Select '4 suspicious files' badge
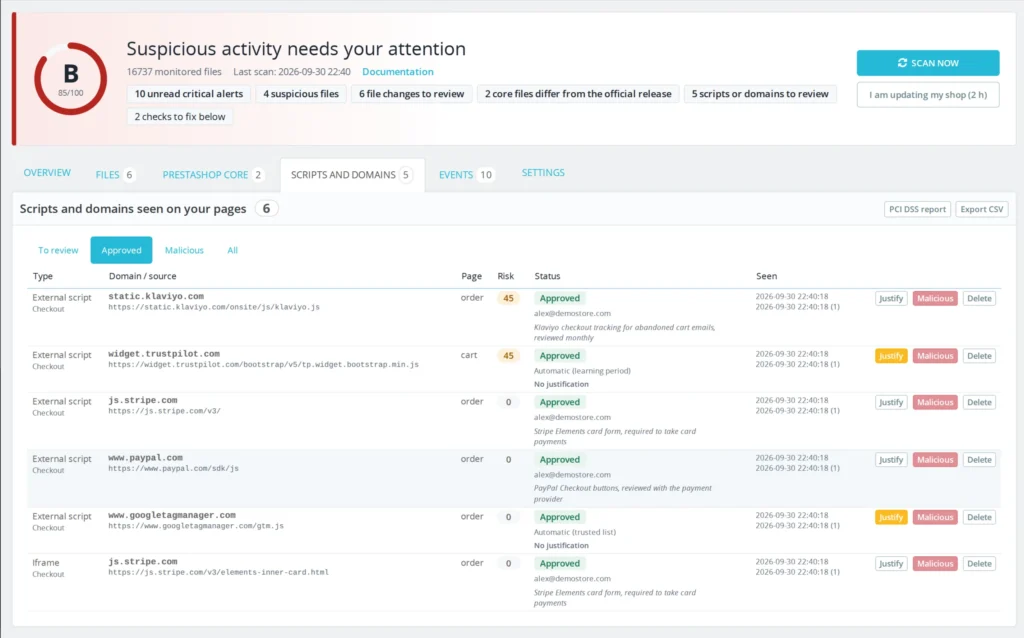Viewport: 1024px width, 638px height. click(x=301, y=94)
